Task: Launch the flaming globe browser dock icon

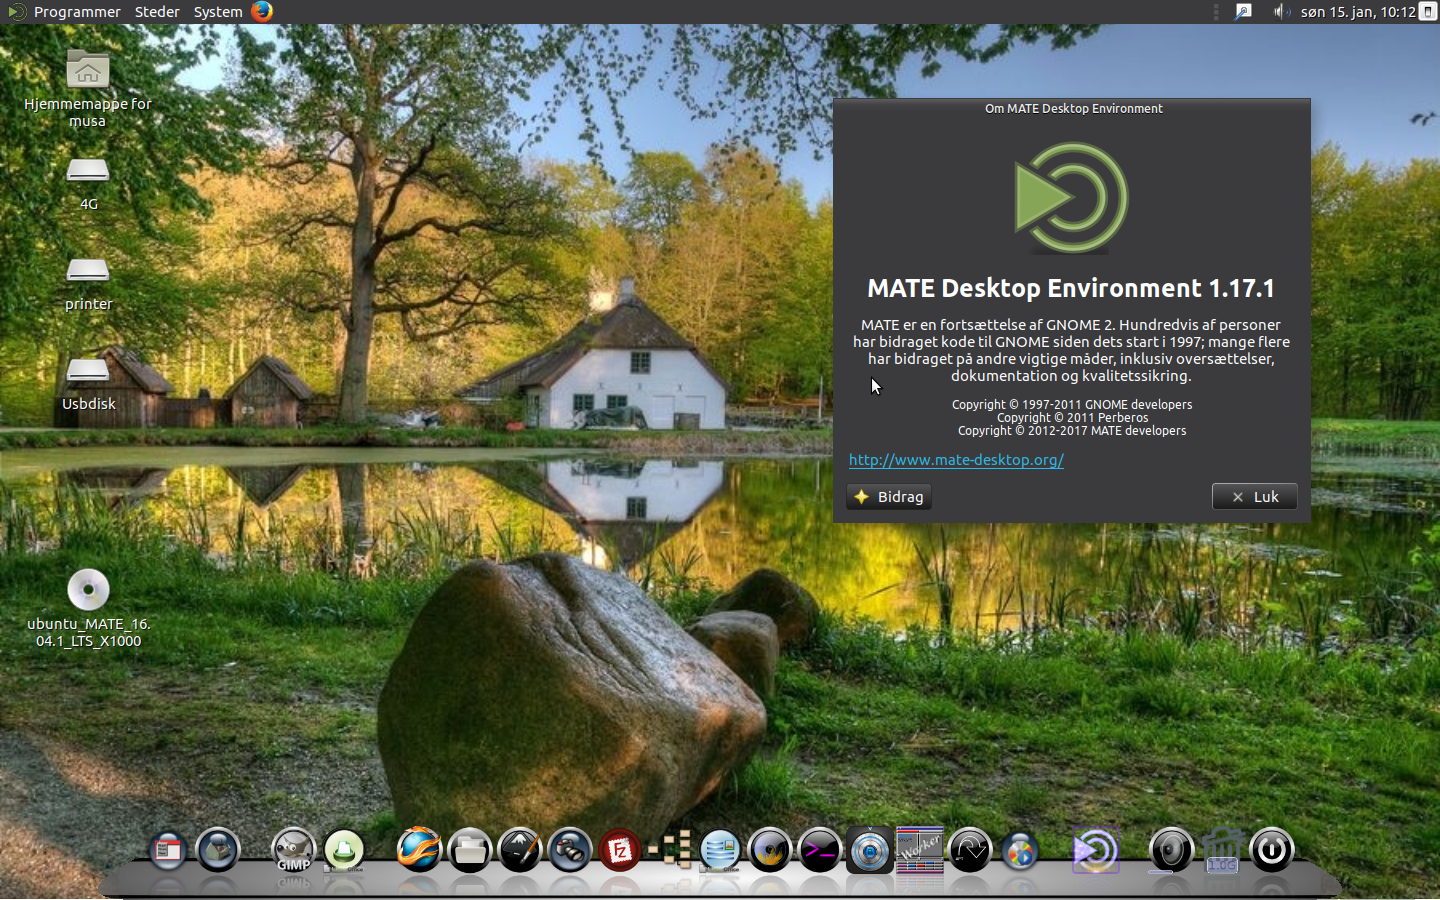Action: (418, 851)
